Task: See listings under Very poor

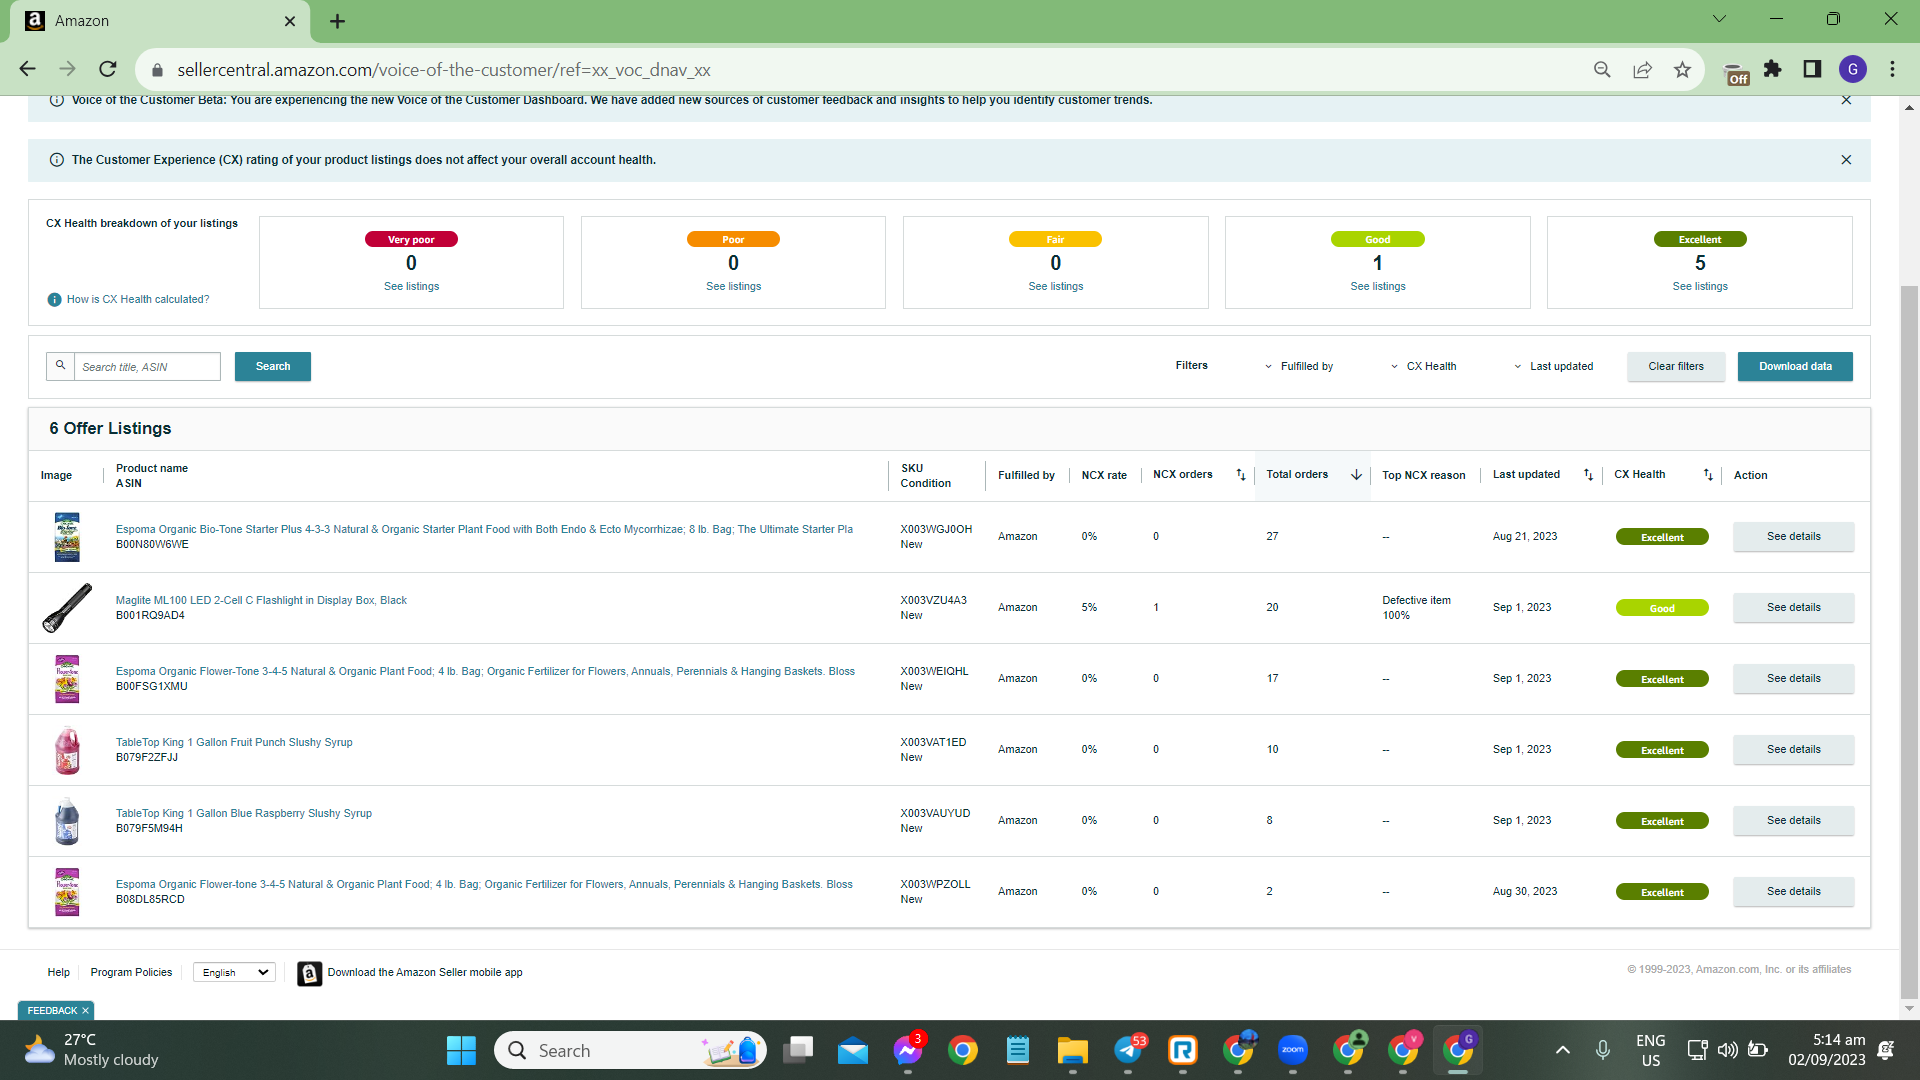Action: (x=411, y=287)
